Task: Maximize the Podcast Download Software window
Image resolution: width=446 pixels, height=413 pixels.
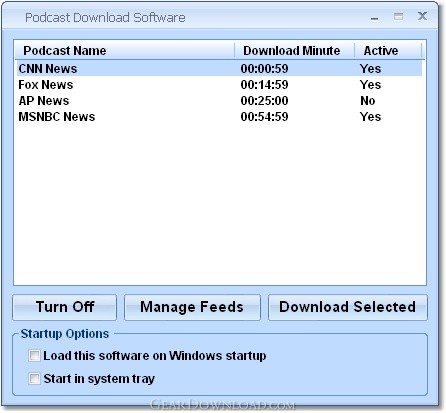Action: pyautogui.click(x=398, y=16)
